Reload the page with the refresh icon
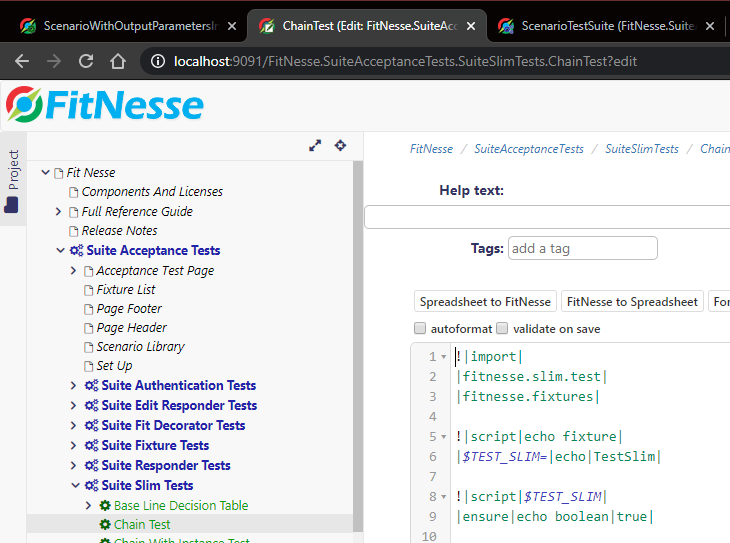Screen dimensions: 730x543 86,61
